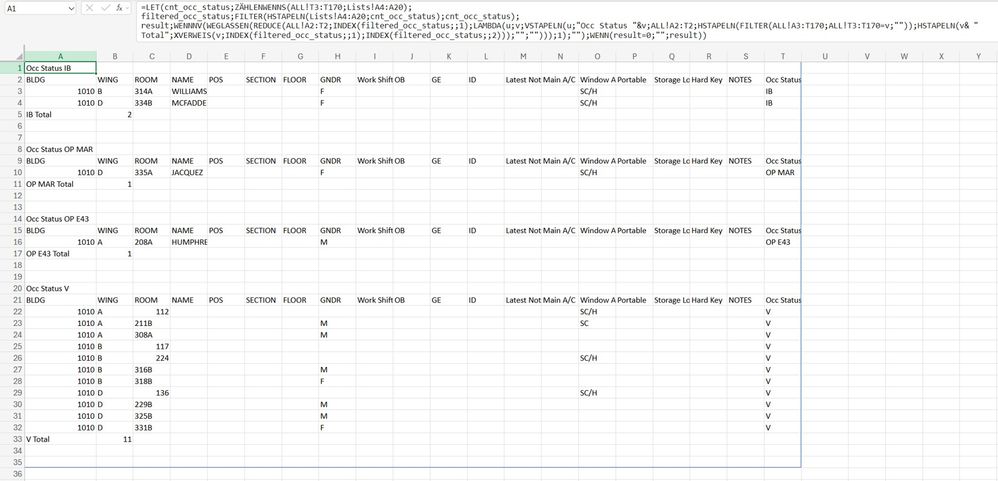Click 'BLDG' header cell in row 2
This screenshot has height=481, width=998.
click(60, 80)
